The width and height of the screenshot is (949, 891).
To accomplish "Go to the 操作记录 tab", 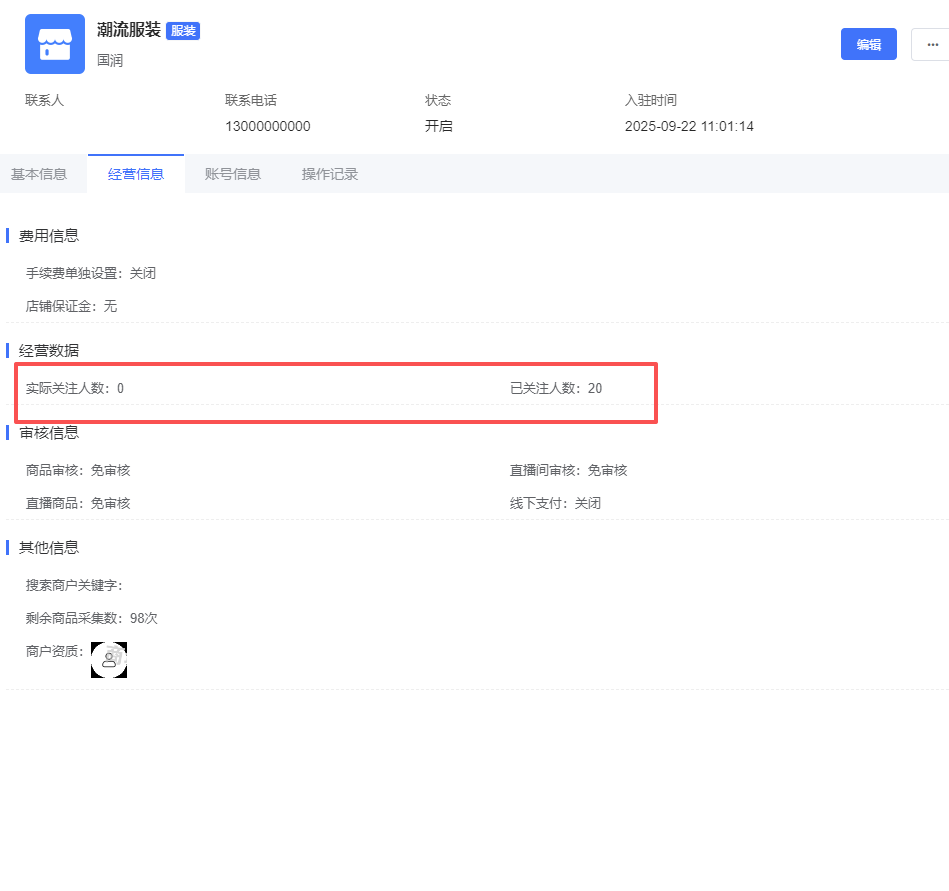I will pyautogui.click(x=330, y=174).
